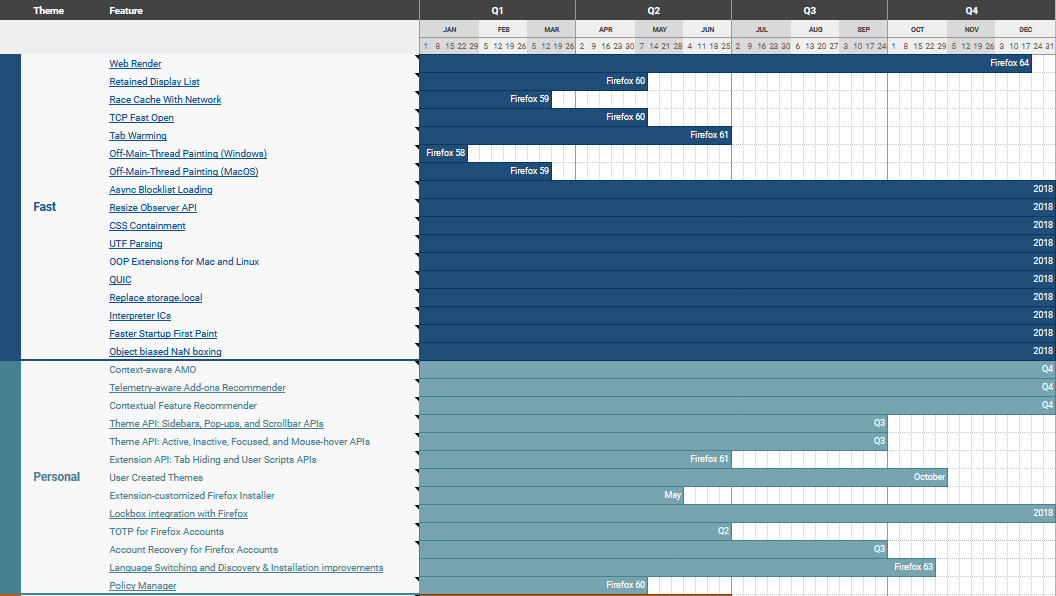Open the Policy Manager link
The image size is (1056, 596).
point(142,586)
